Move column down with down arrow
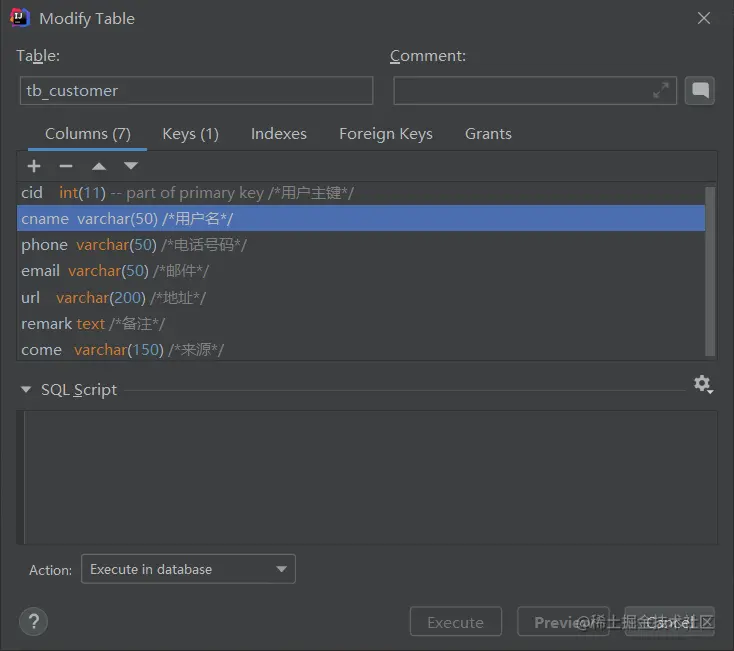 130,166
